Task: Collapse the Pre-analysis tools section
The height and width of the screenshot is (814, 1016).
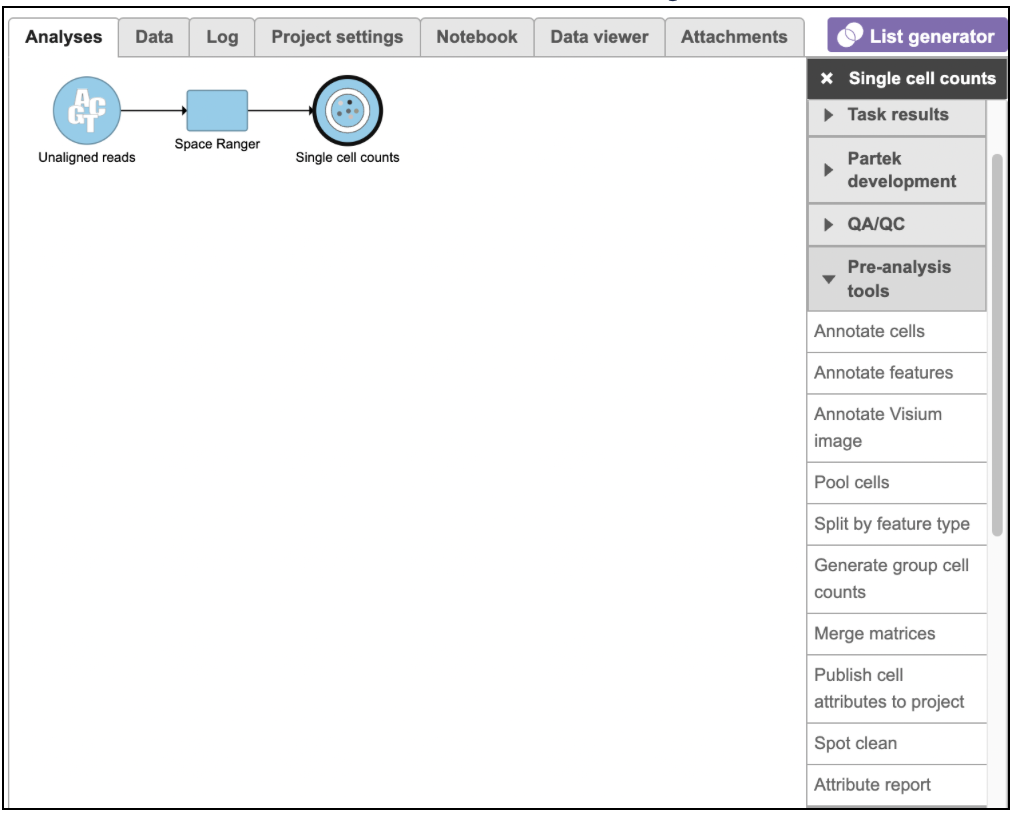Action: (x=897, y=279)
